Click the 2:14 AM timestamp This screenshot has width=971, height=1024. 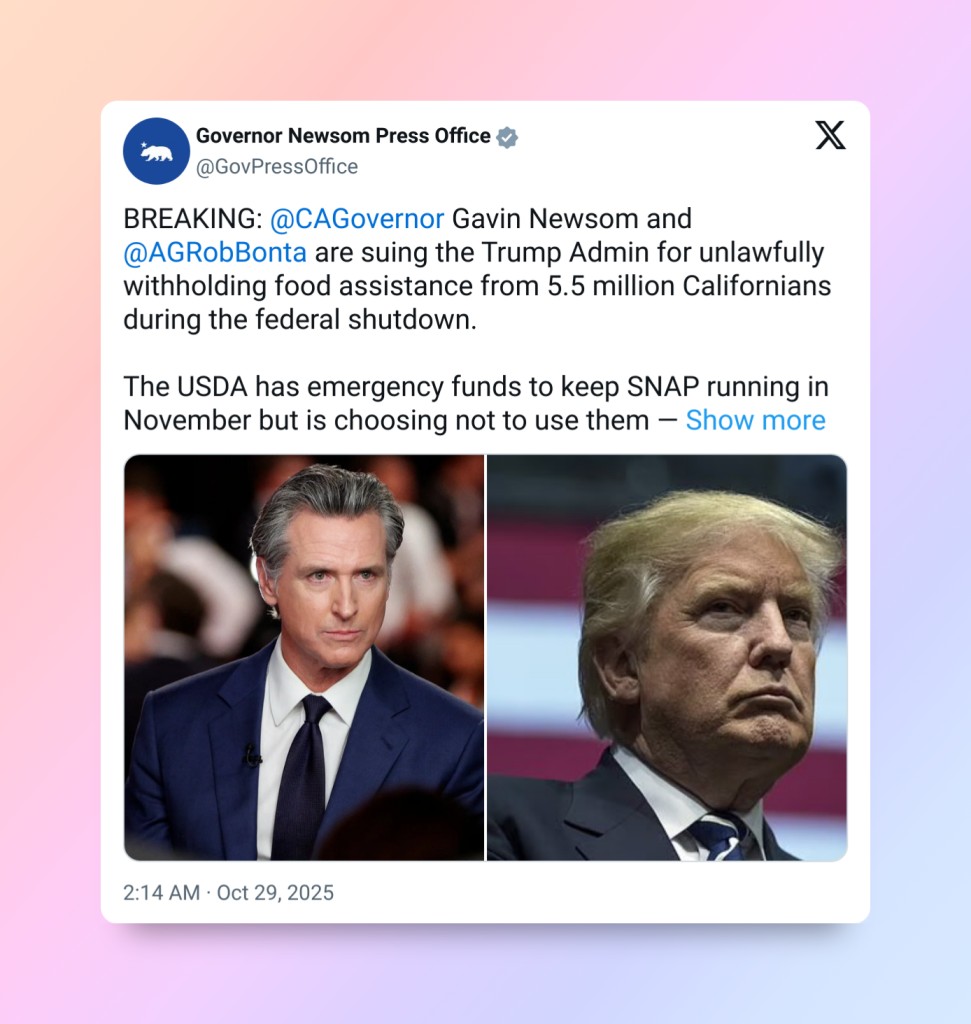(161, 893)
